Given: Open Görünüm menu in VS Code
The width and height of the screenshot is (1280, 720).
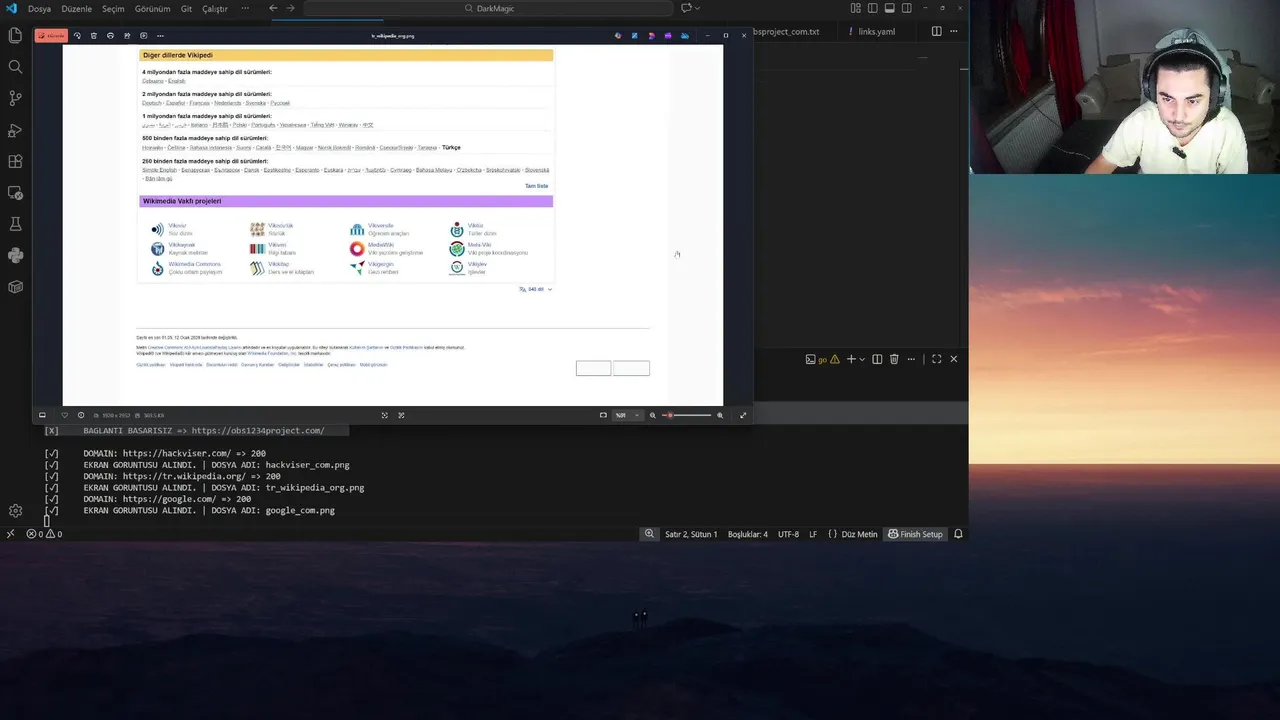Looking at the screenshot, I should coord(153,9).
